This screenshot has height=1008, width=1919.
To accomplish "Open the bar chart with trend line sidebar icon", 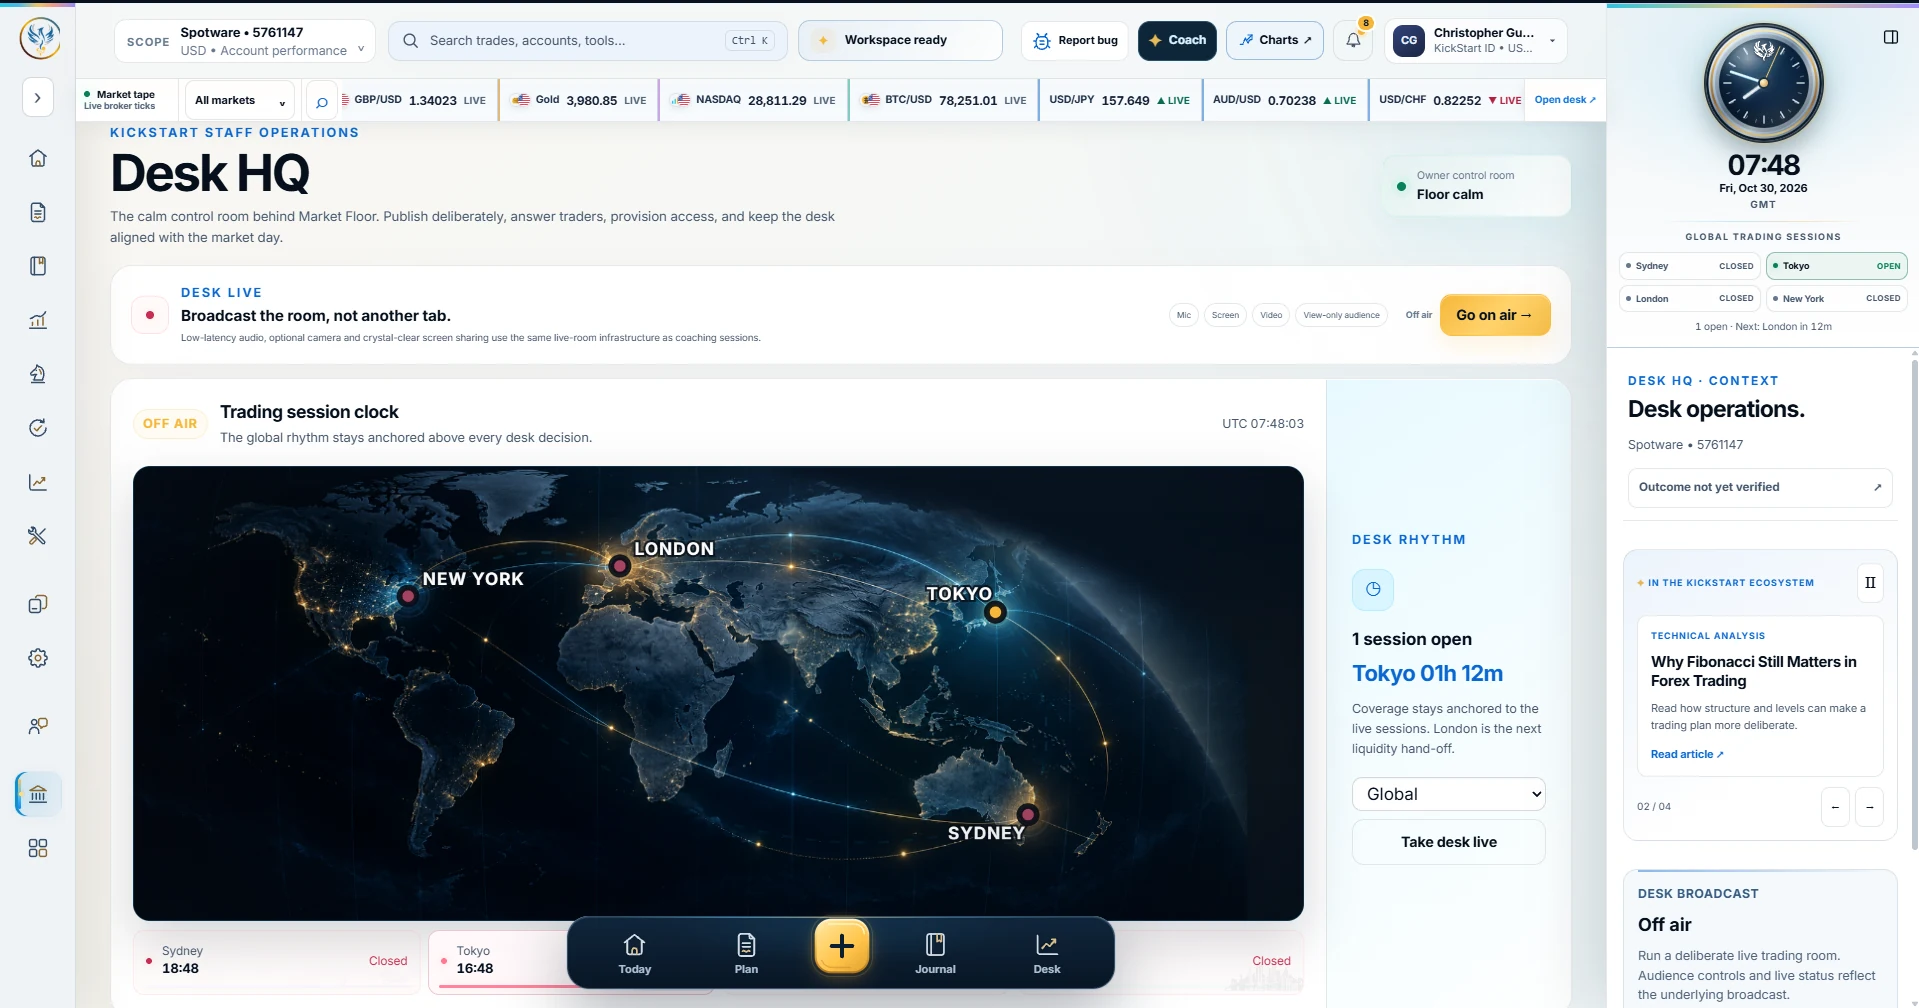I will (38, 320).
